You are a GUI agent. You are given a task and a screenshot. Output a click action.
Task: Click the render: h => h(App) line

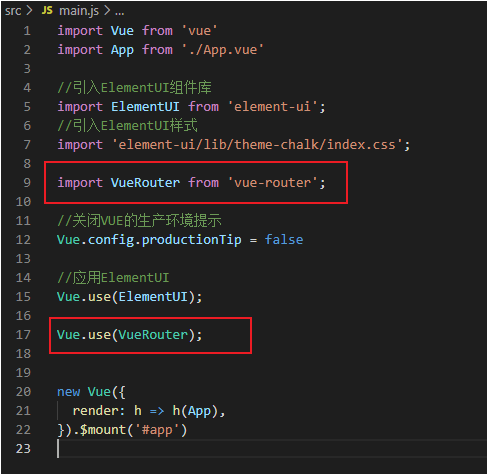coord(149,411)
